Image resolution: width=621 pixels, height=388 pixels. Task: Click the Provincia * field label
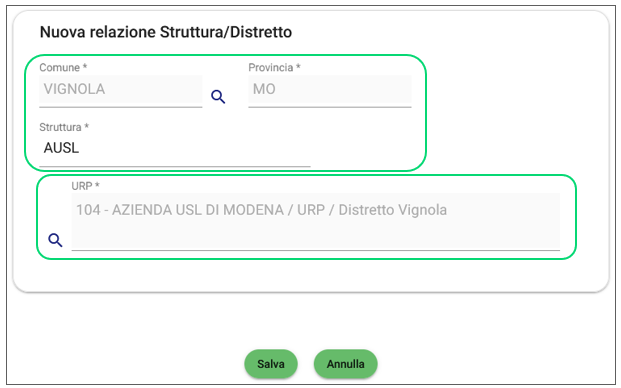click(274, 68)
